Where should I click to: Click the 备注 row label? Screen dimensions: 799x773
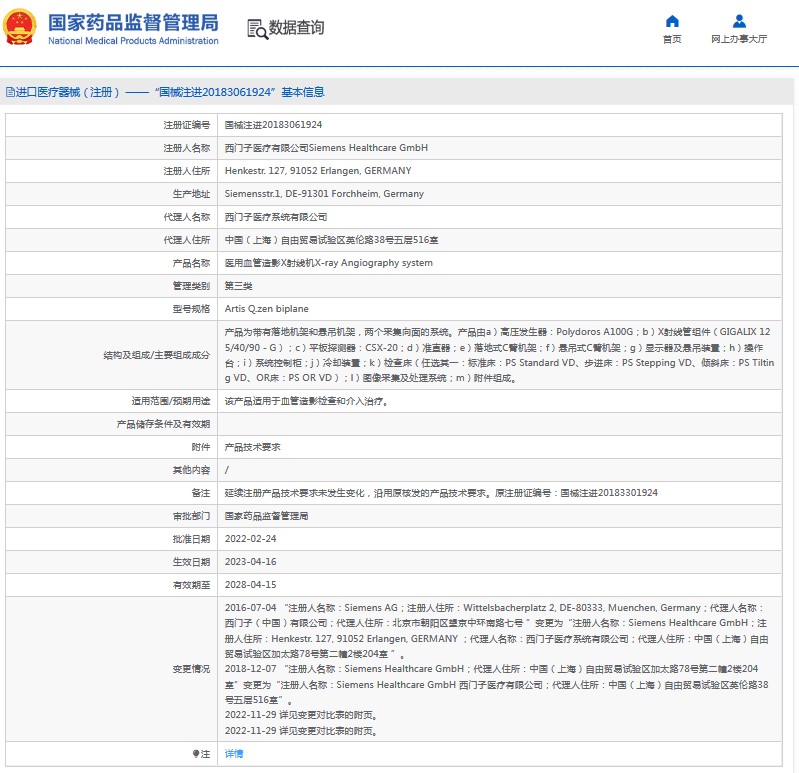click(200, 493)
